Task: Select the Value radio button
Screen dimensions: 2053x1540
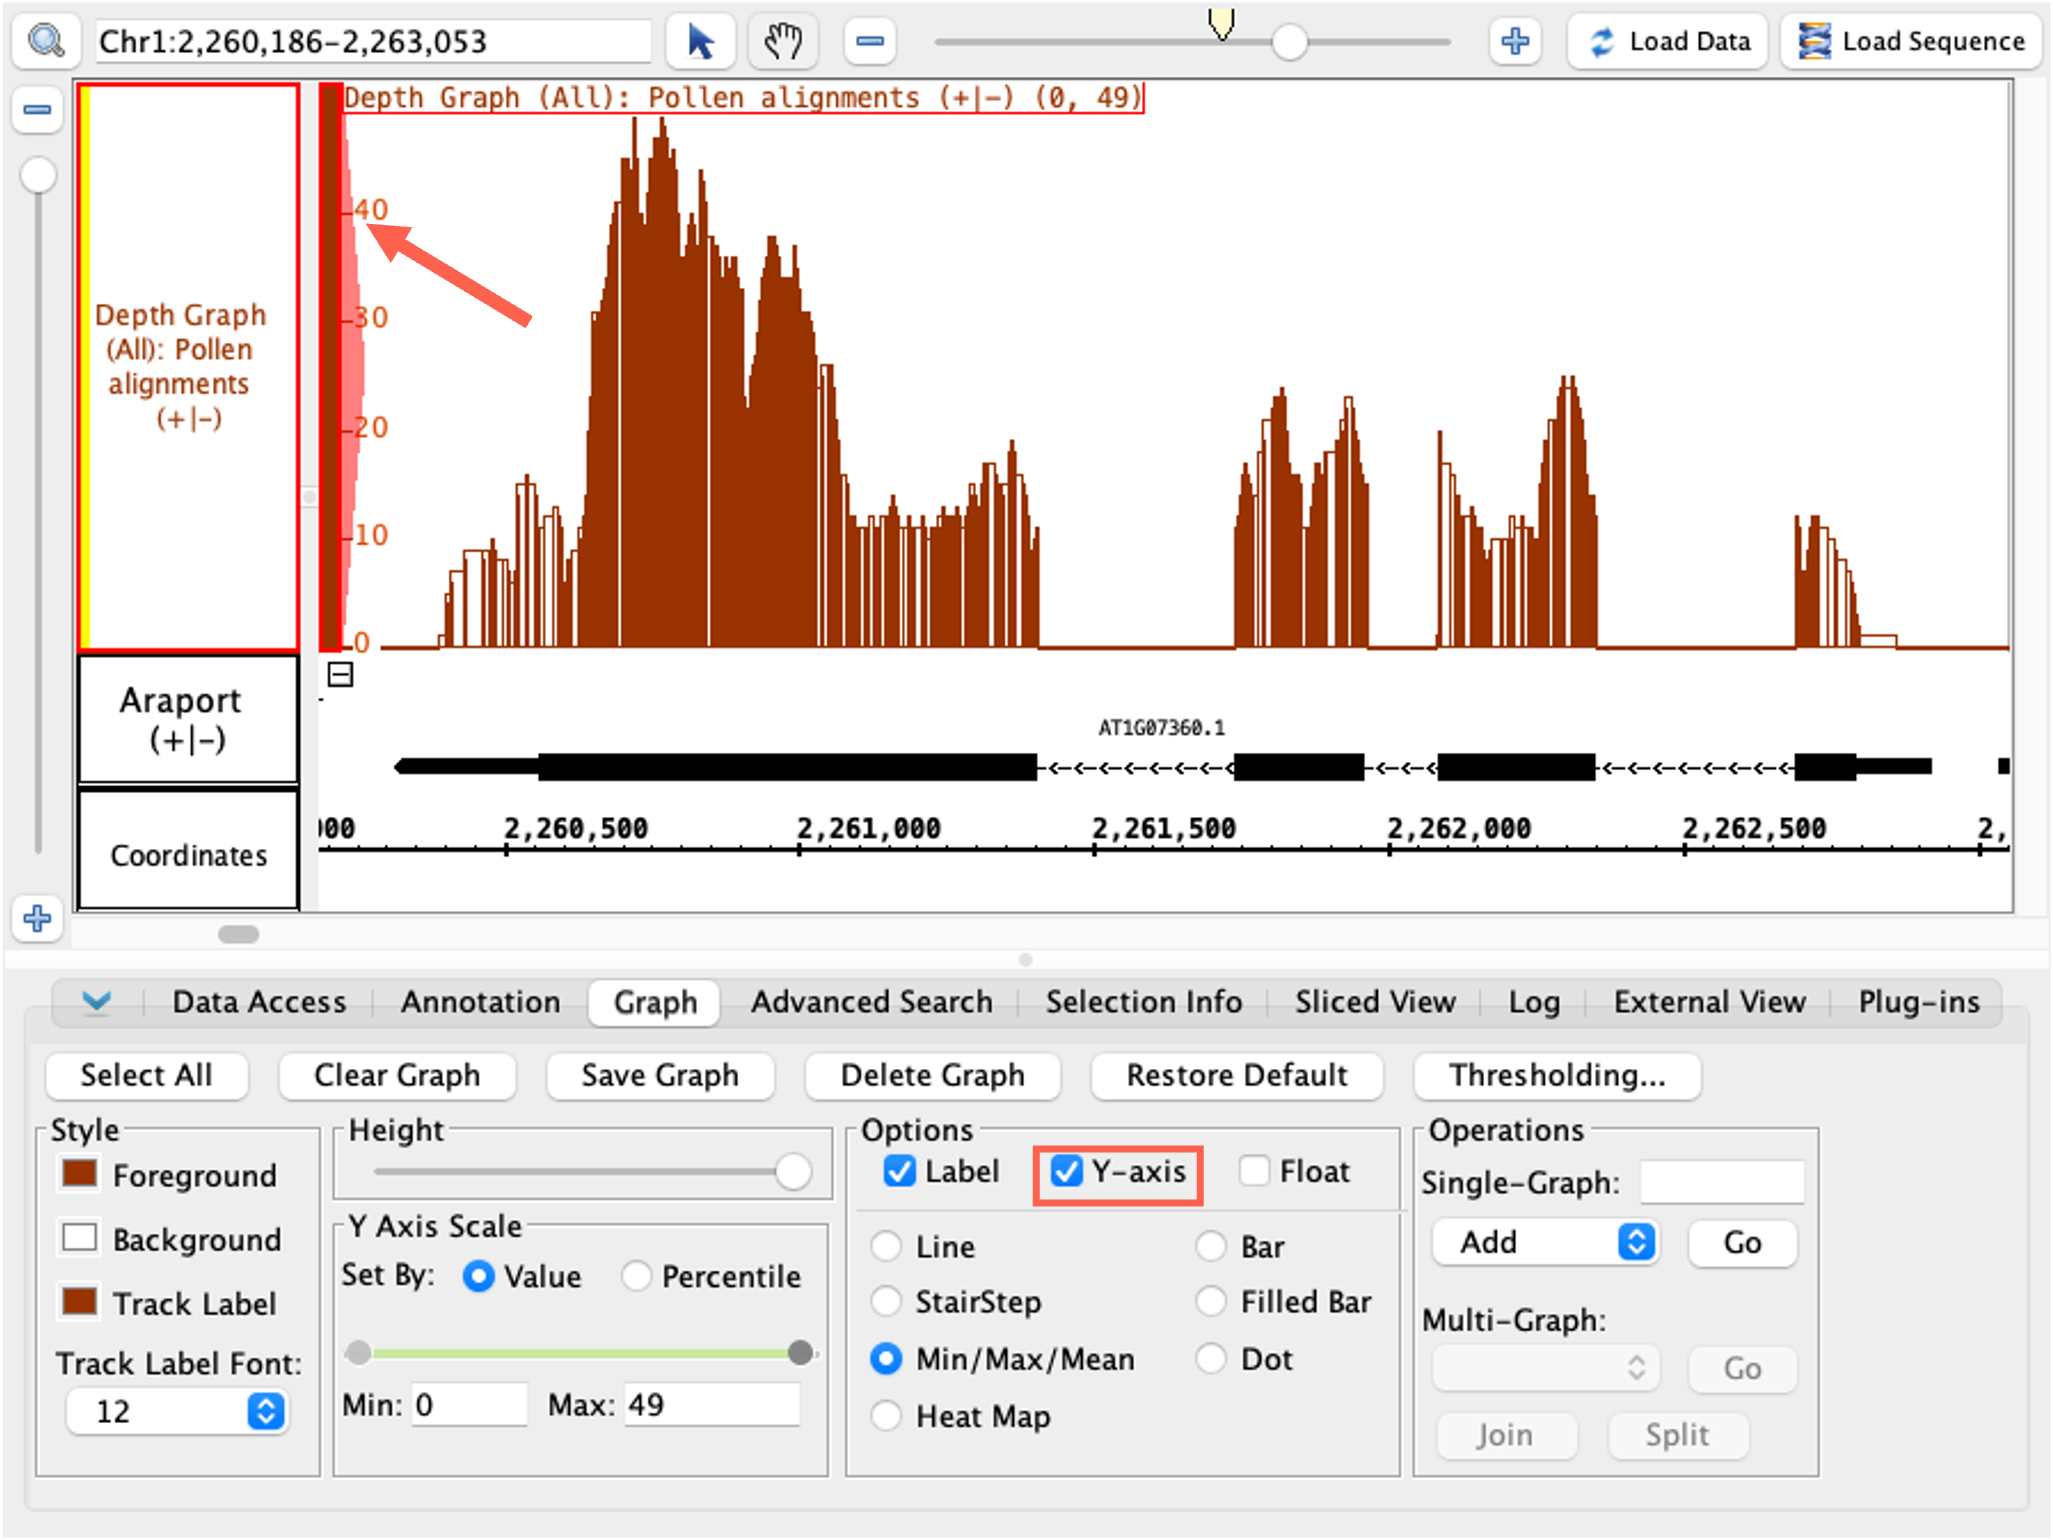Action: point(478,1276)
